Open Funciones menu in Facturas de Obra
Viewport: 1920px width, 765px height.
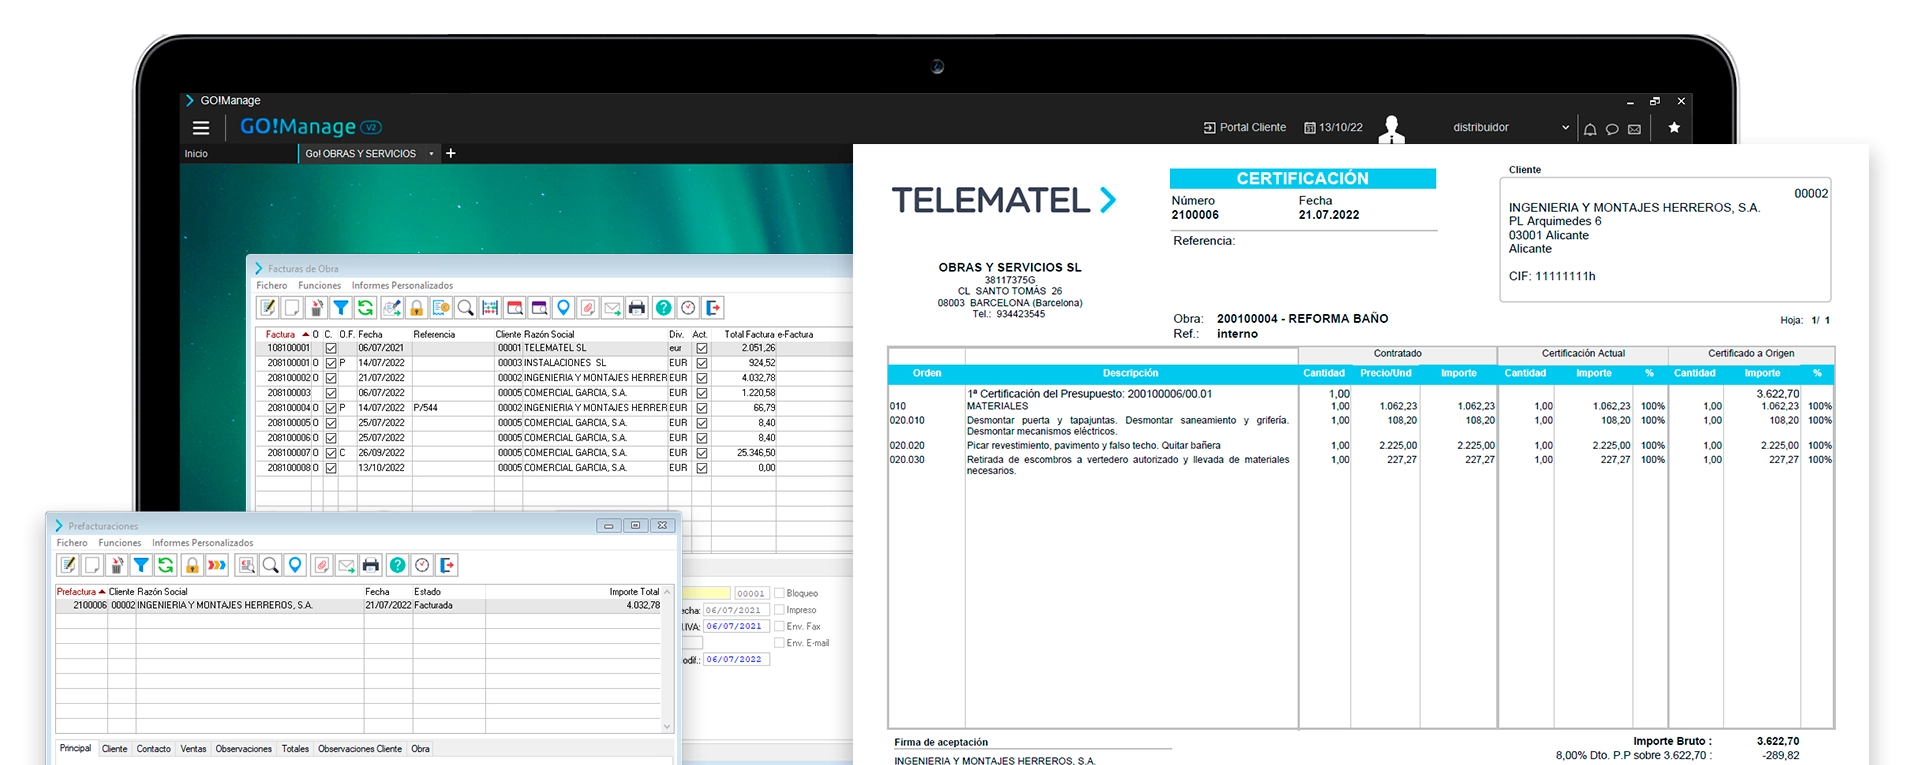[x=319, y=286]
